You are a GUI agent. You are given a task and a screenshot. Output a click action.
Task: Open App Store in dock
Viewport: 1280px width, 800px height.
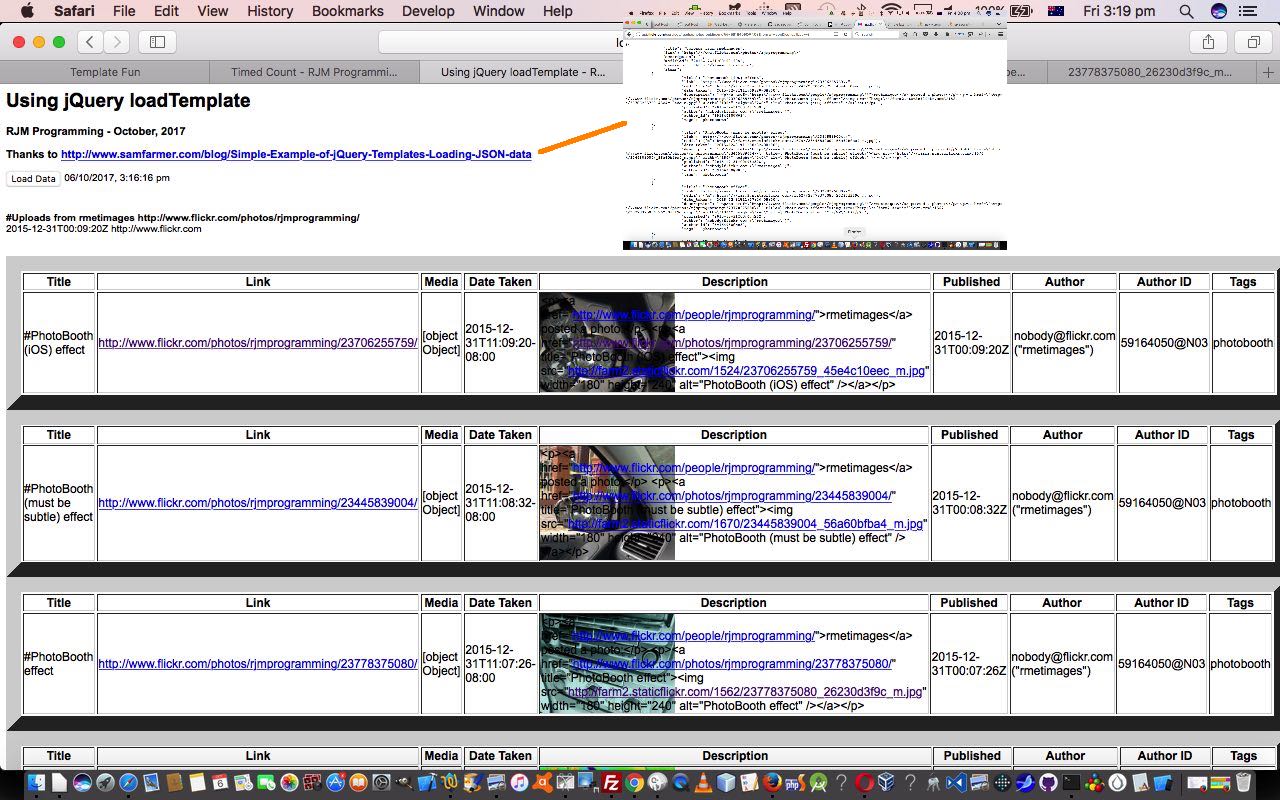(335, 783)
